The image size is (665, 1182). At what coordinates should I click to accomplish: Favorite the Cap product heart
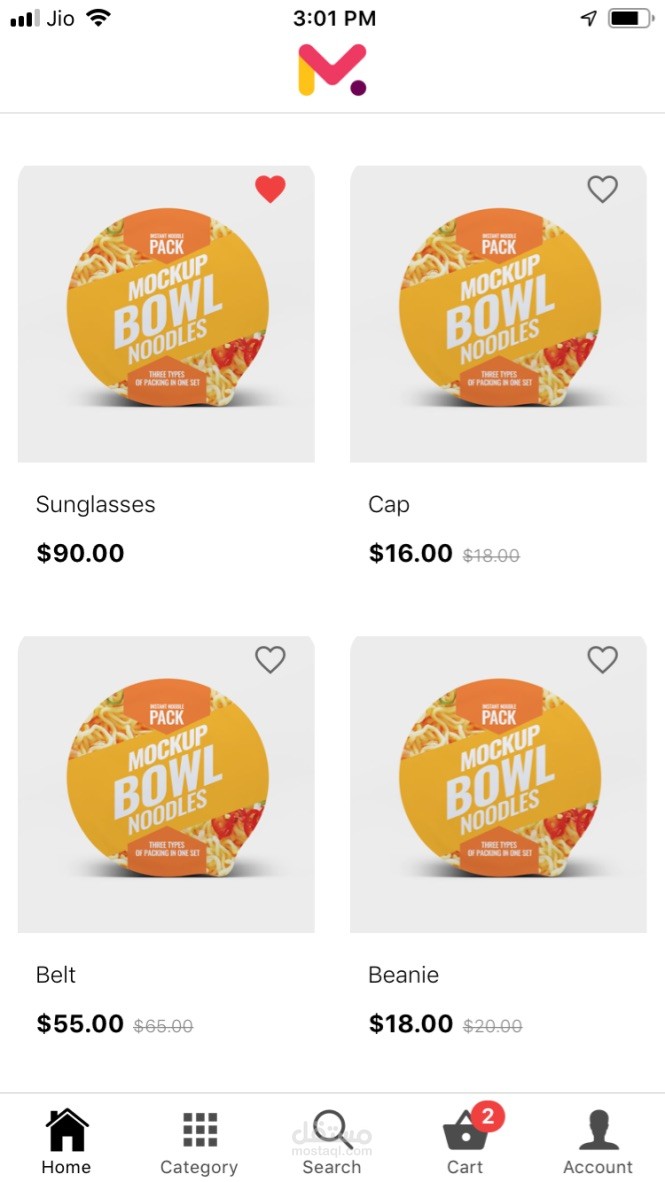(x=602, y=188)
